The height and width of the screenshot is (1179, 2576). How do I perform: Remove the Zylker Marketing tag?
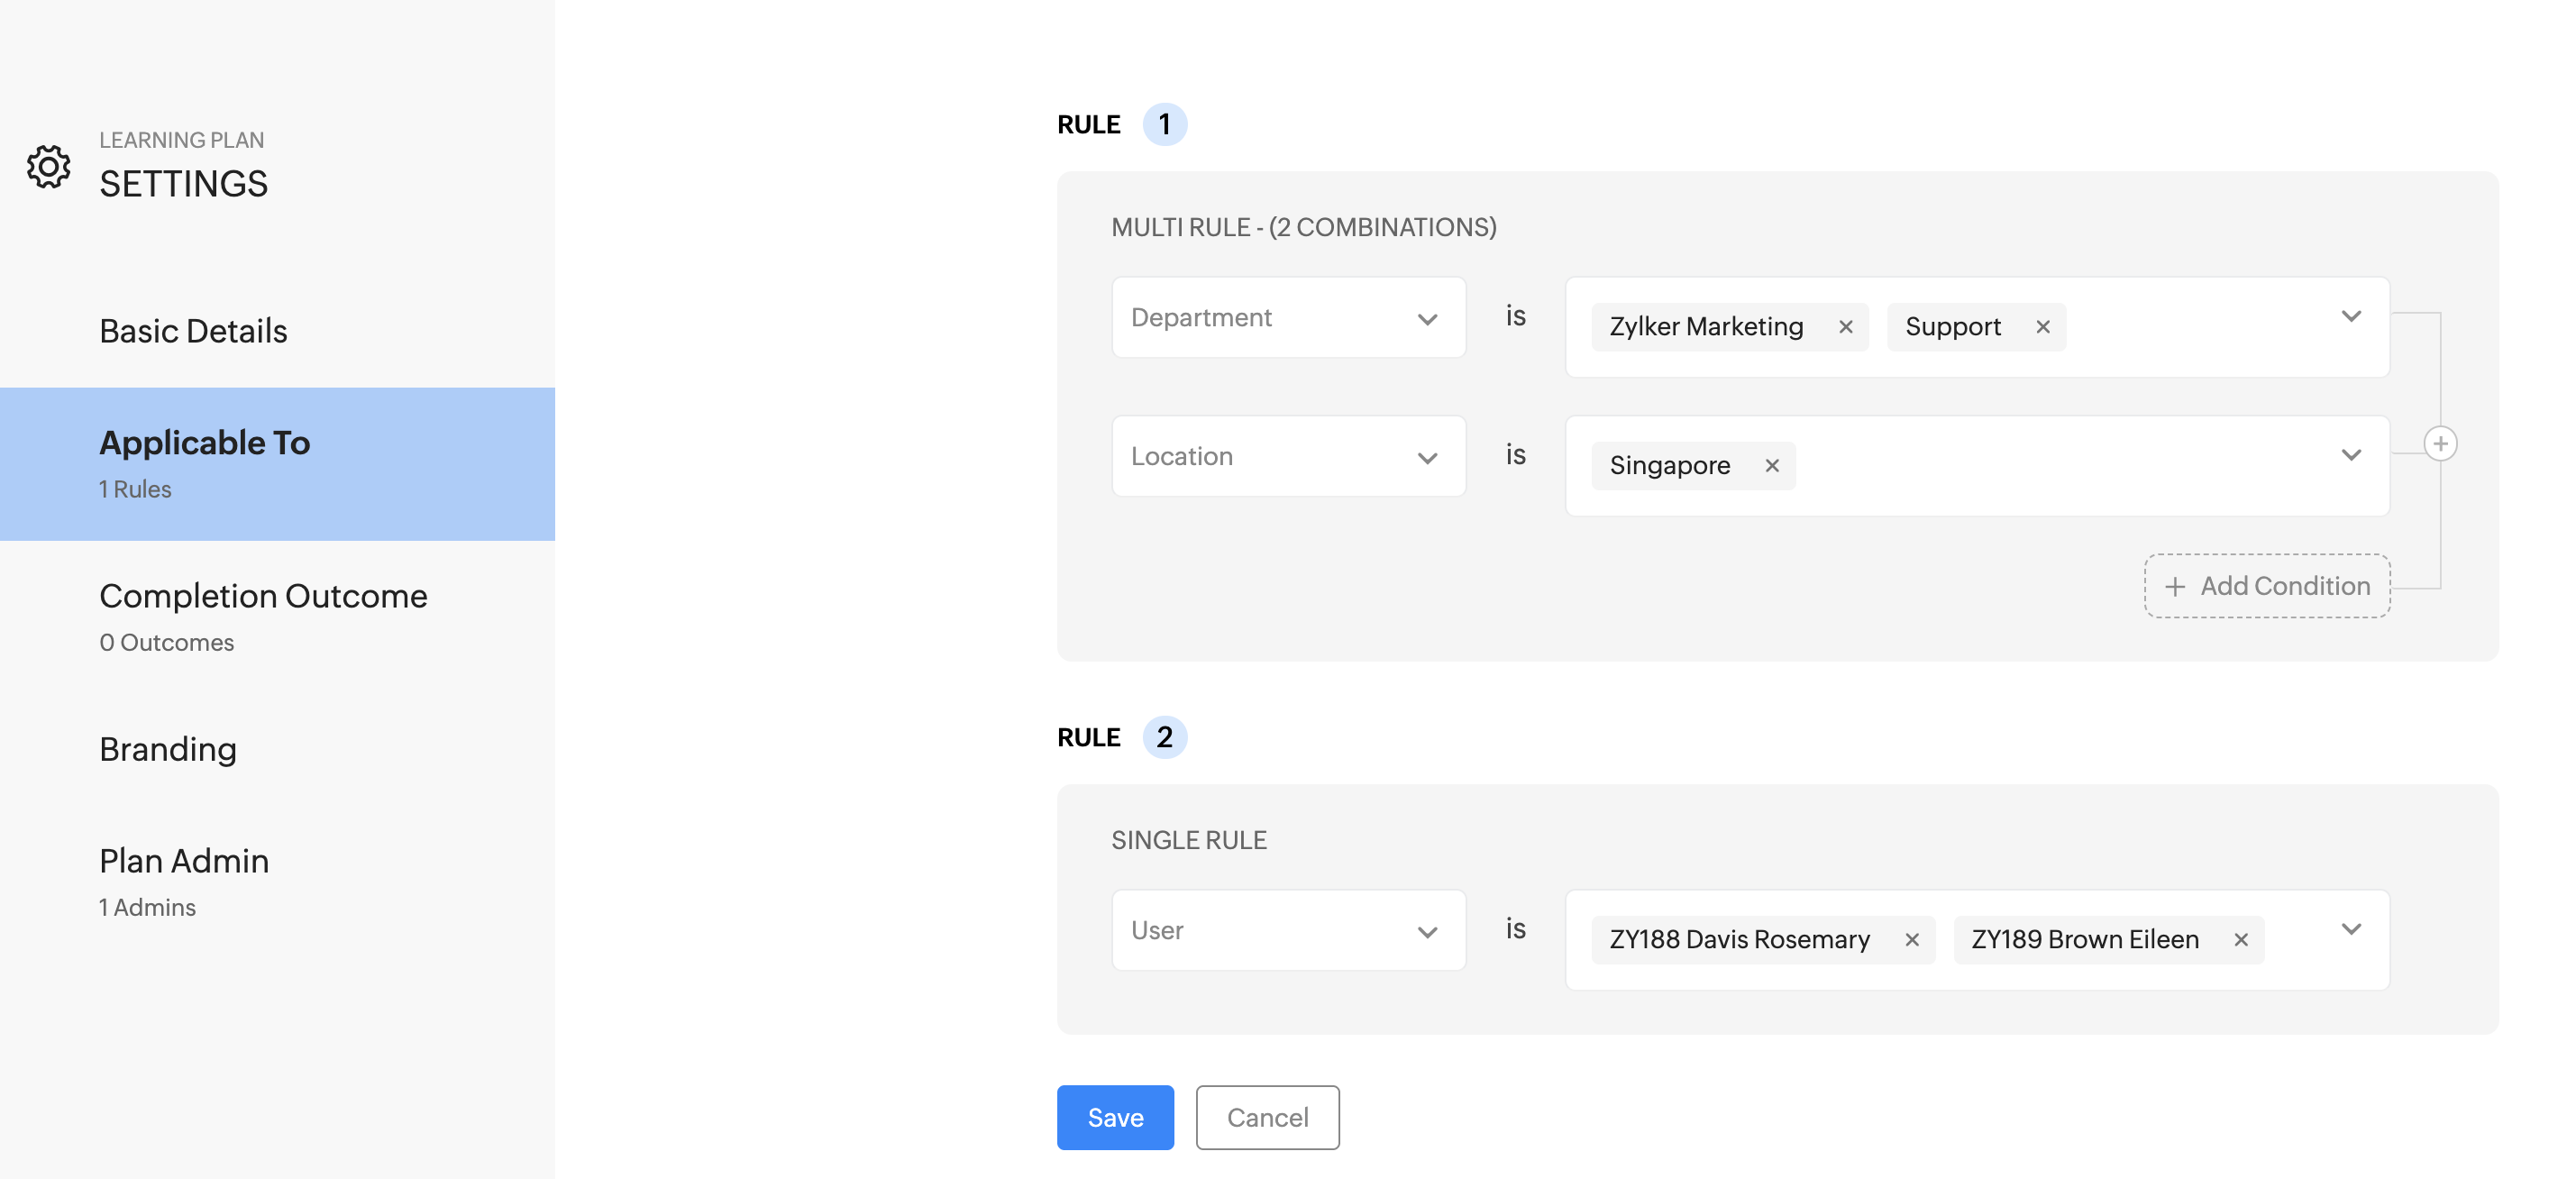click(1845, 327)
